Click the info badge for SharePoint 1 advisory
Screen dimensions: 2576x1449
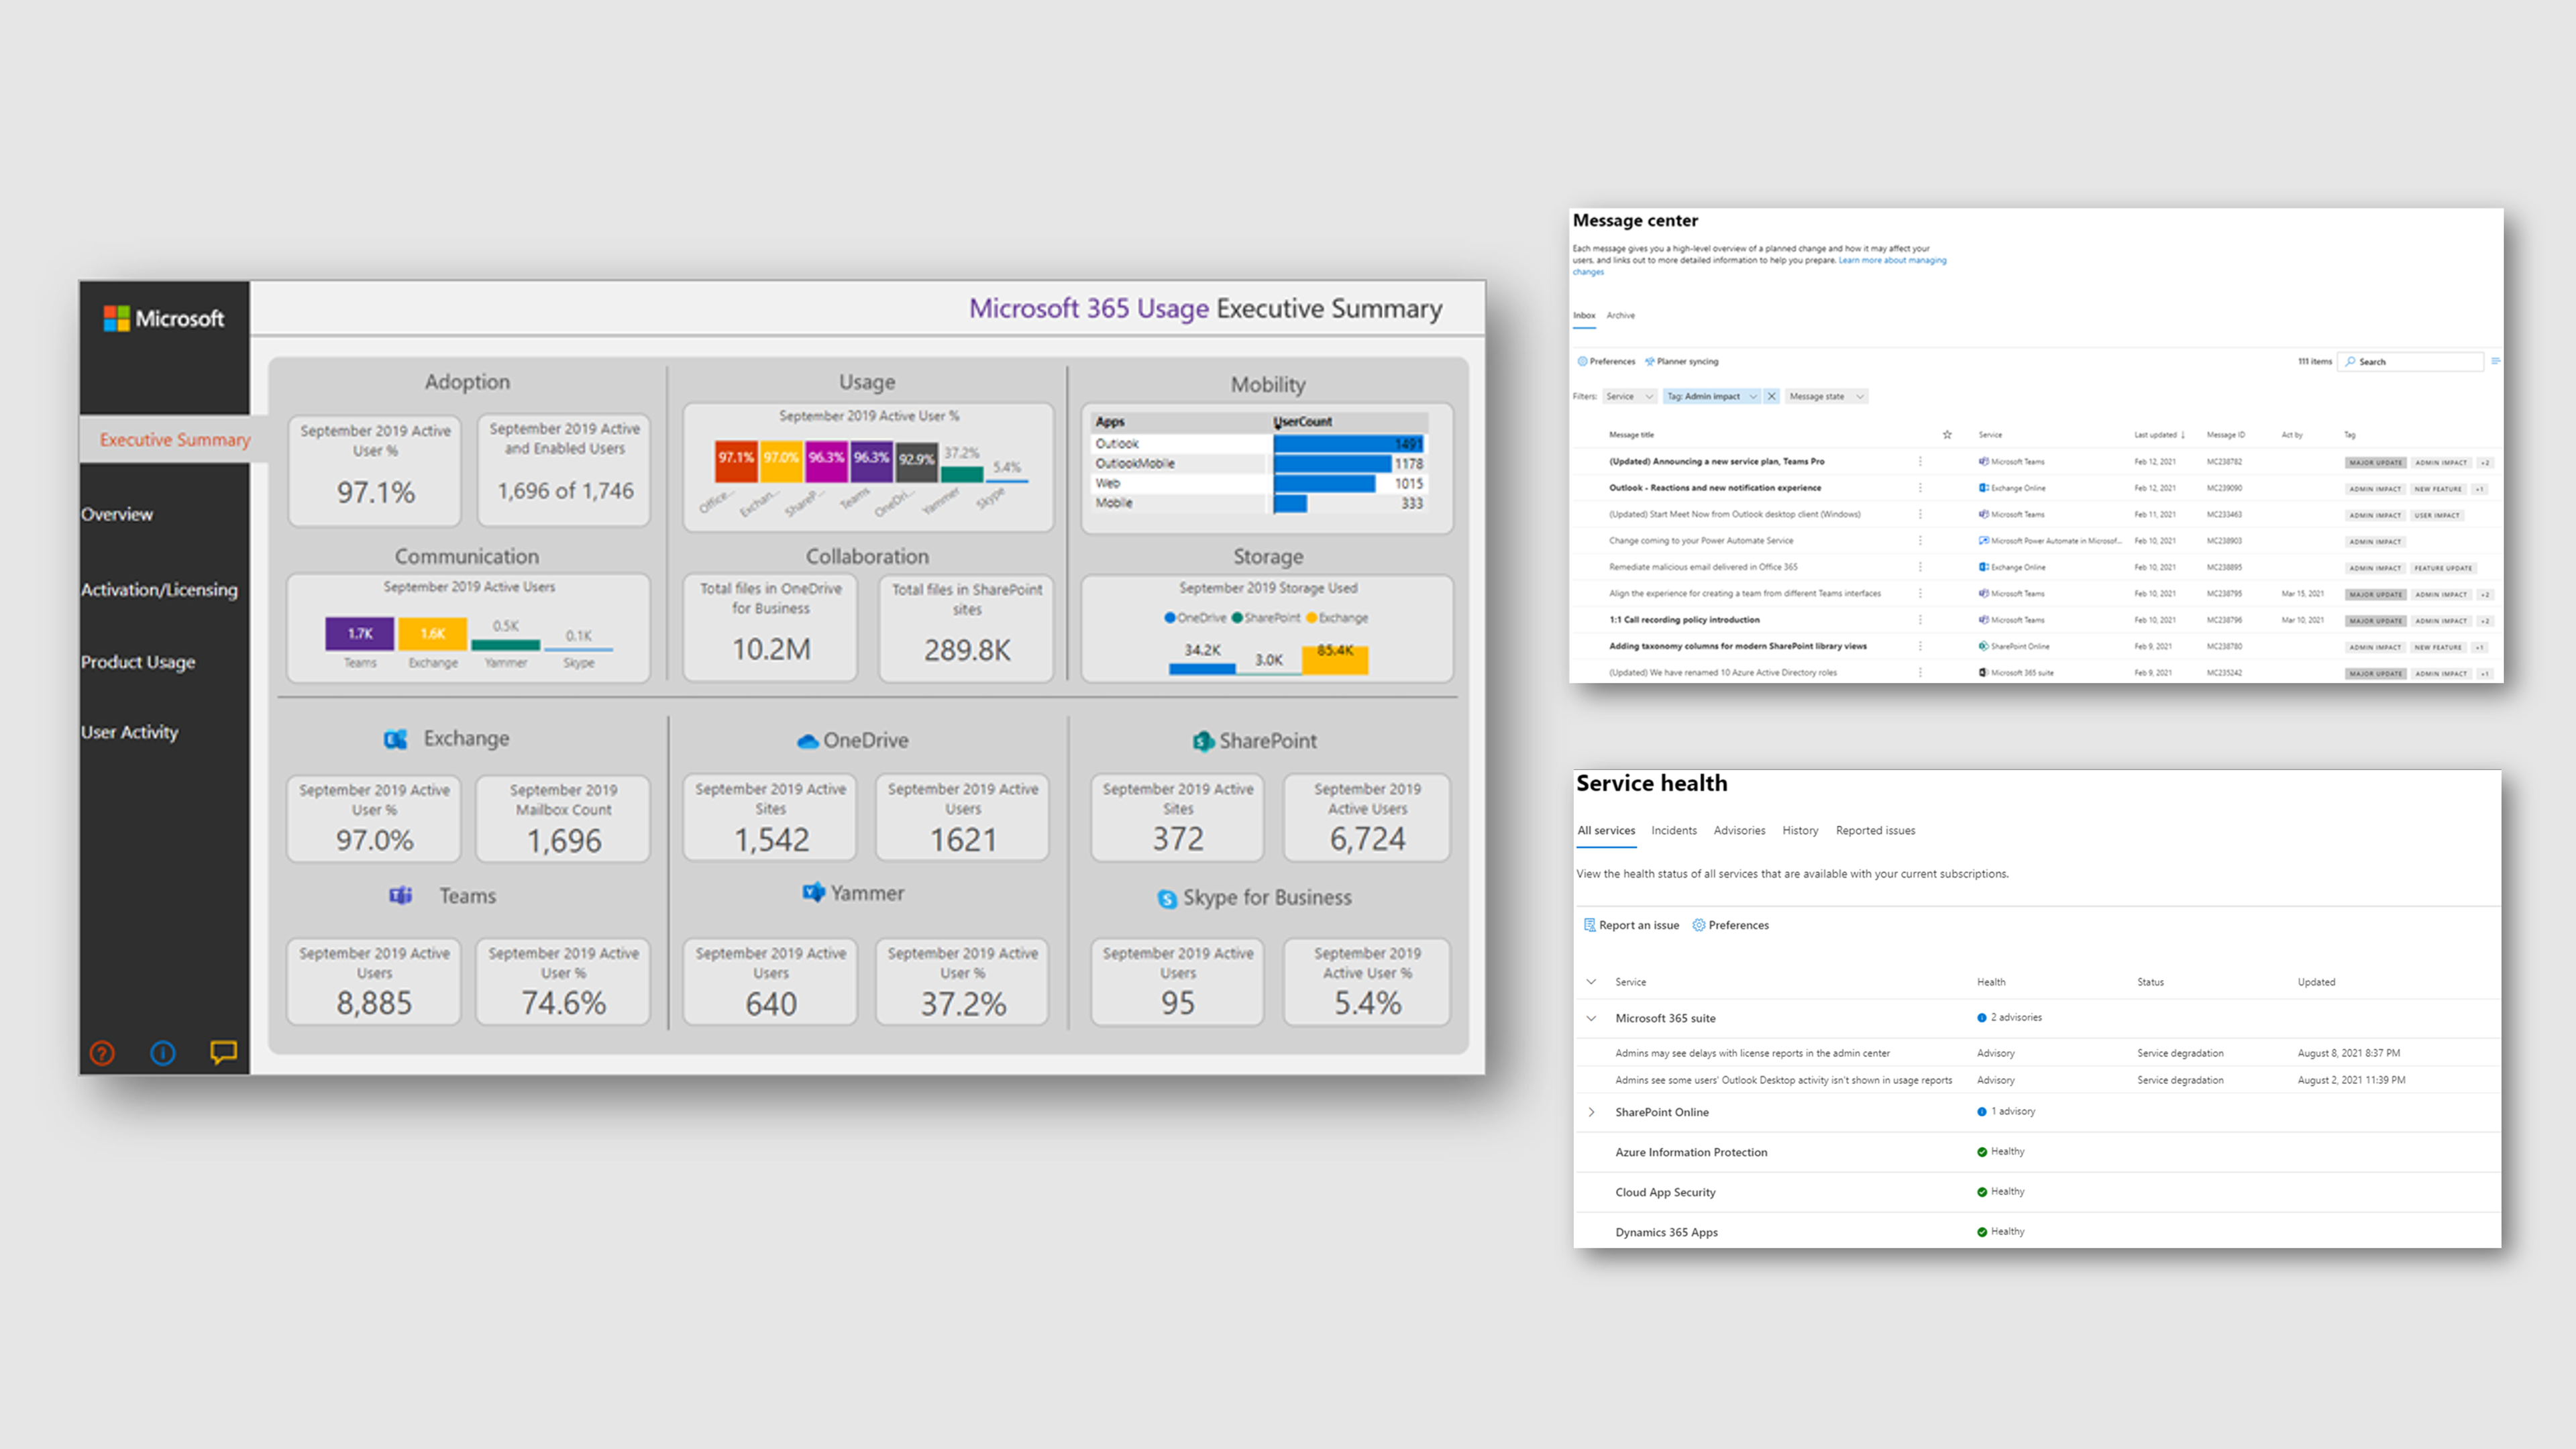point(1982,1112)
